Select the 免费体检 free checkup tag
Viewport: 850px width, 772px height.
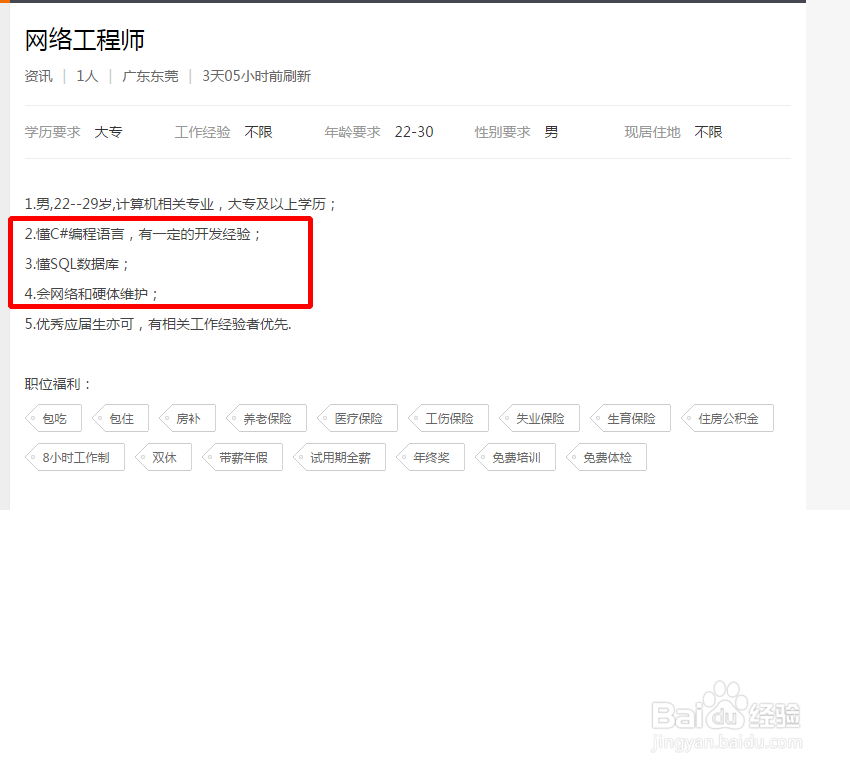607,457
